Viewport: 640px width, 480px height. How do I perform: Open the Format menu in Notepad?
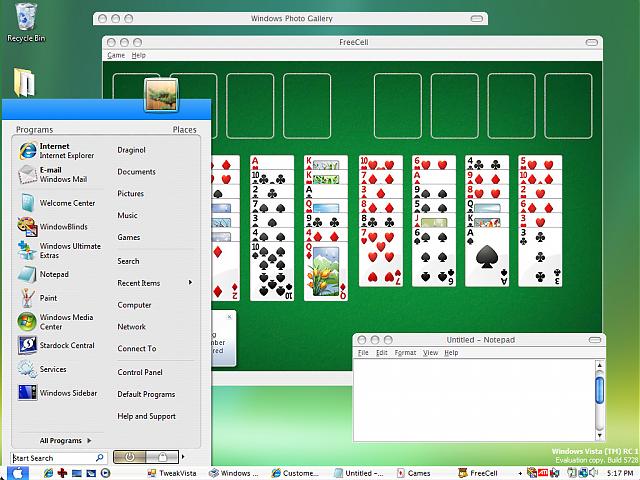405,352
